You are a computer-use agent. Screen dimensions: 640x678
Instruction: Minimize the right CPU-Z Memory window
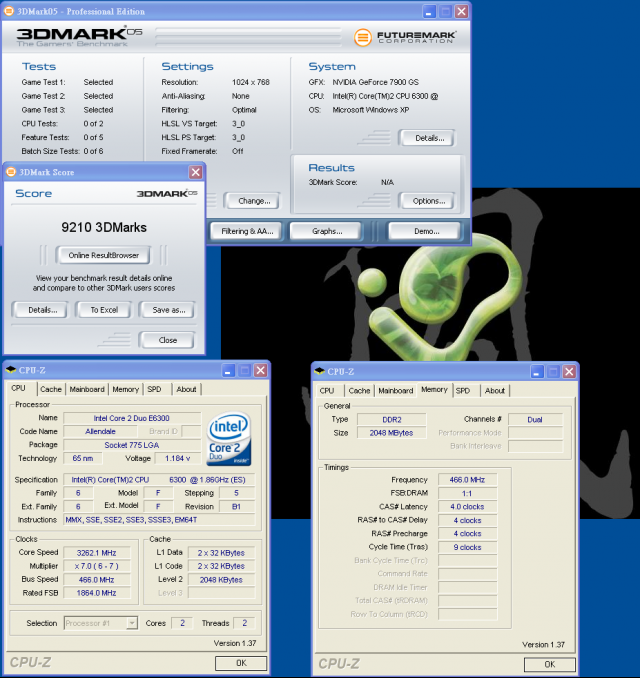point(537,371)
